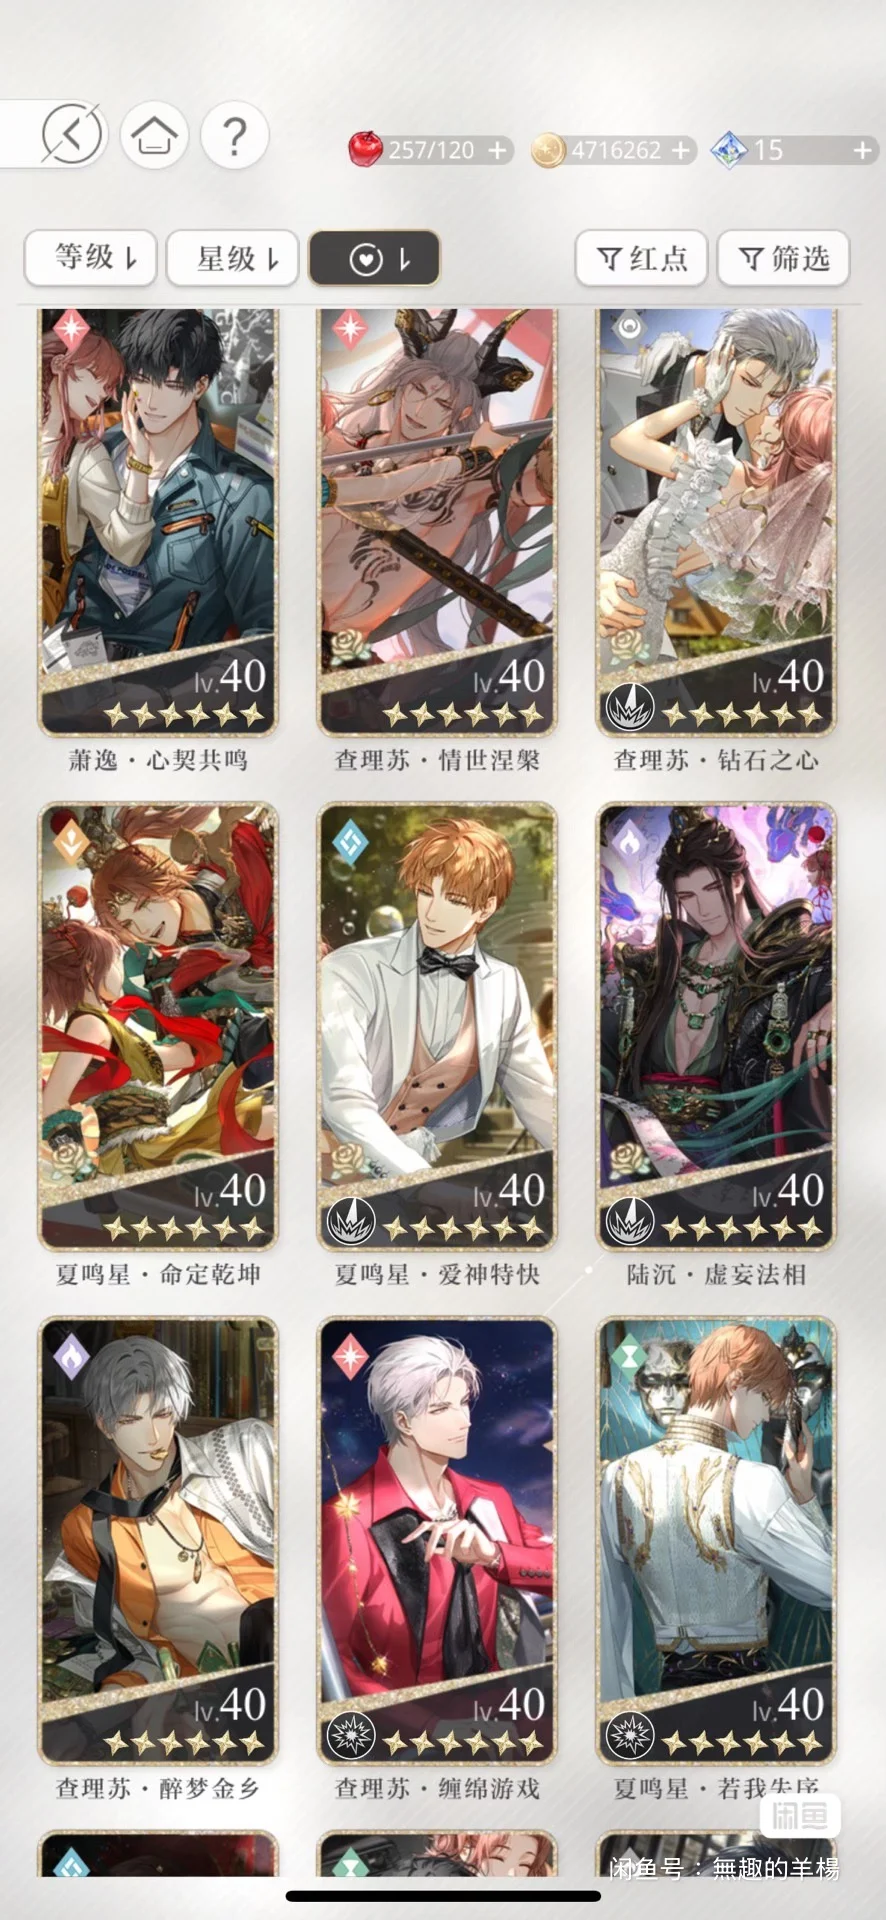The height and width of the screenshot is (1920, 886).
Task: Open card 查理苏·缠绵游戏
Action: (437, 1541)
